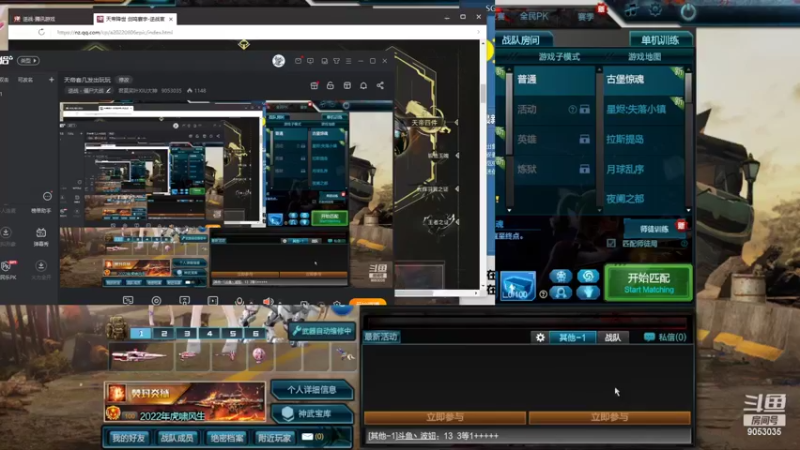Screen dimensions: 800x450
Task: Click the shirt skin icon in Douyu title bar
Action: (336, 61)
